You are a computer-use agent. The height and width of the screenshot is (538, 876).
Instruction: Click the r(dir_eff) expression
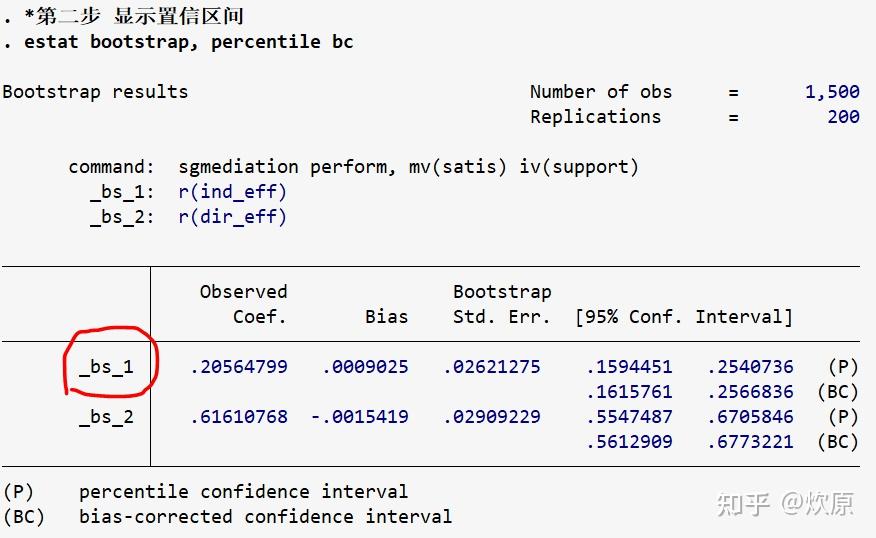232,216
